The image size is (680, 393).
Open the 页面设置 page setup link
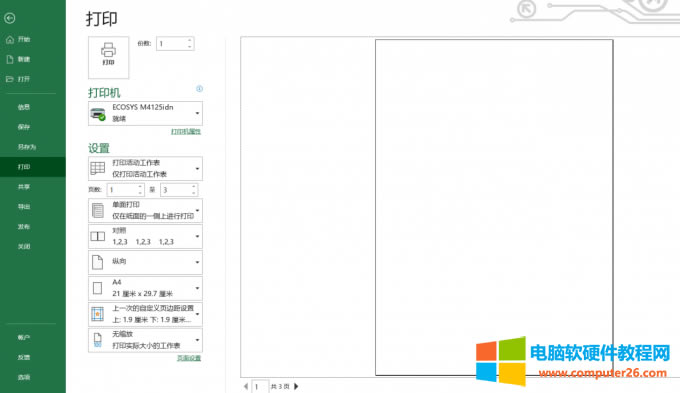tap(189, 358)
